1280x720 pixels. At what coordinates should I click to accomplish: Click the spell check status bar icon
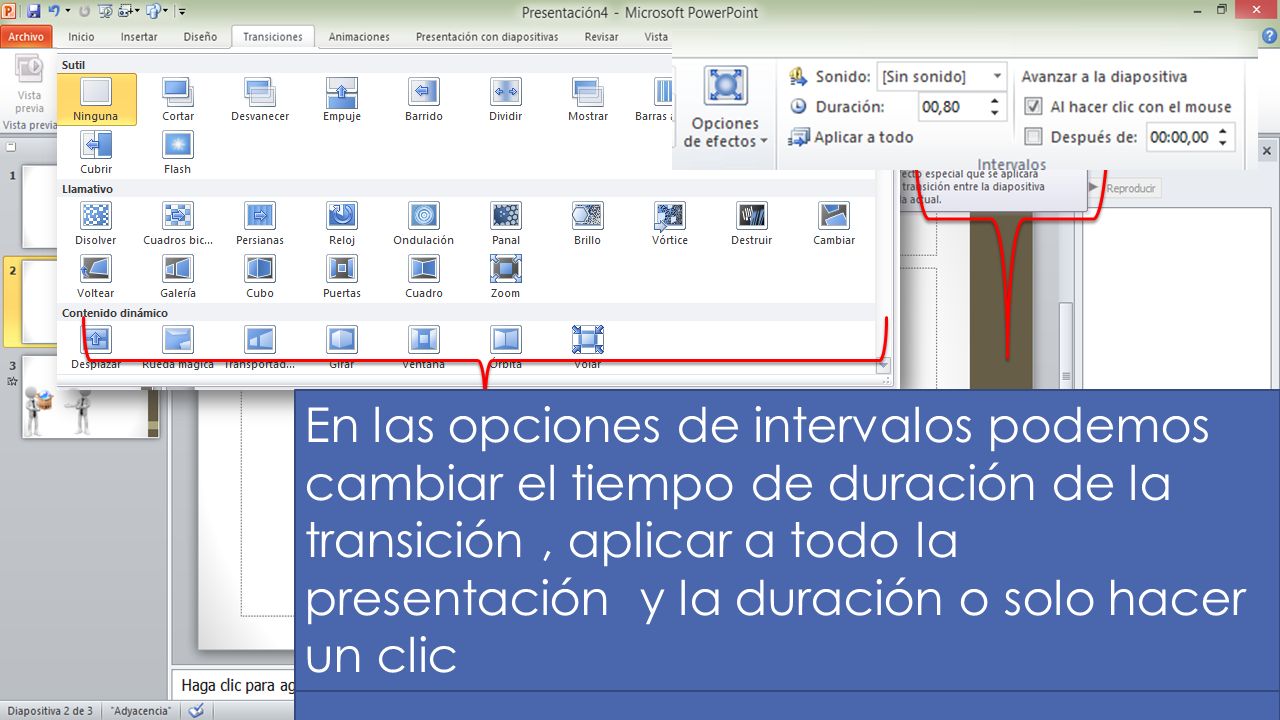point(196,710)
